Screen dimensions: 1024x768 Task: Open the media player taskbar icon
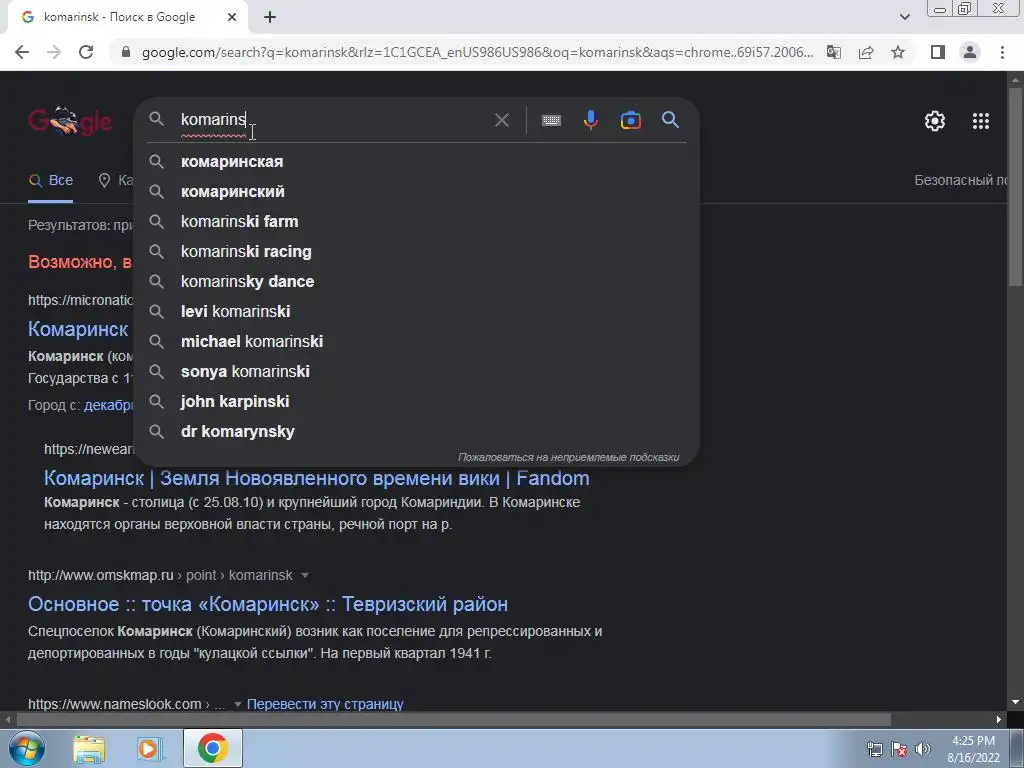[x=149, y=748]
